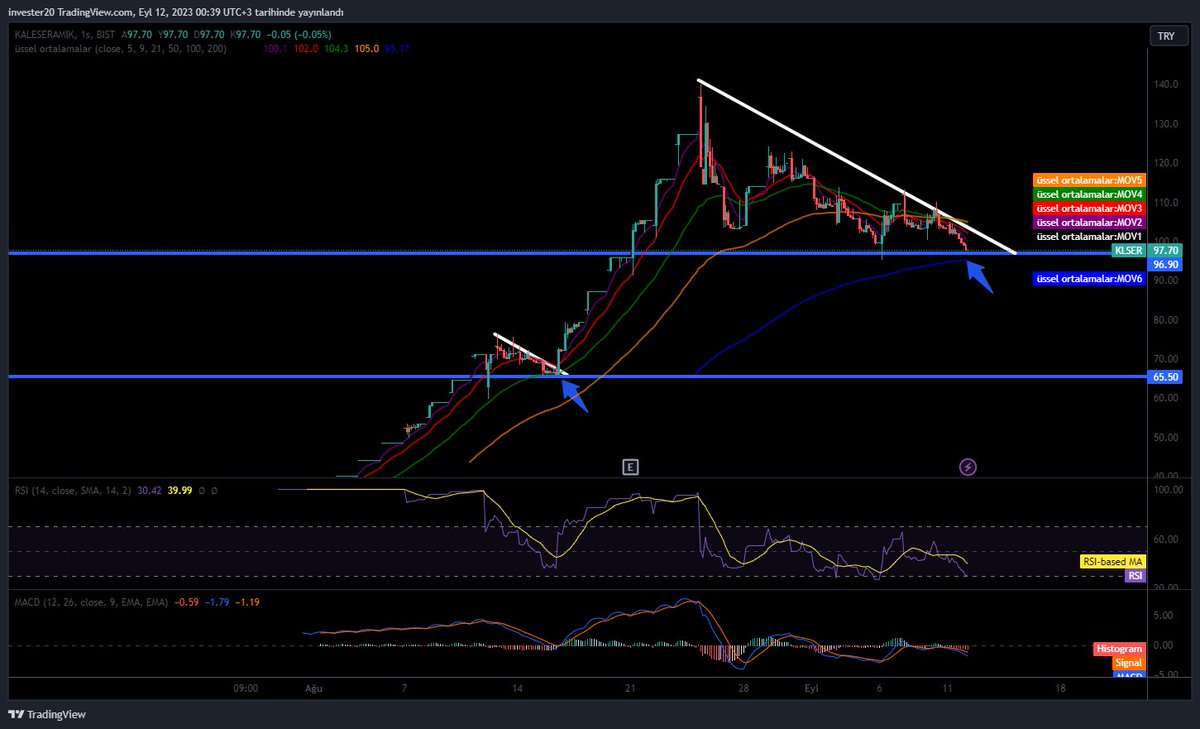Click the red MOV3 indicator label
This screenshot has height=729, width=1200.
click(x=1089, y=208)
